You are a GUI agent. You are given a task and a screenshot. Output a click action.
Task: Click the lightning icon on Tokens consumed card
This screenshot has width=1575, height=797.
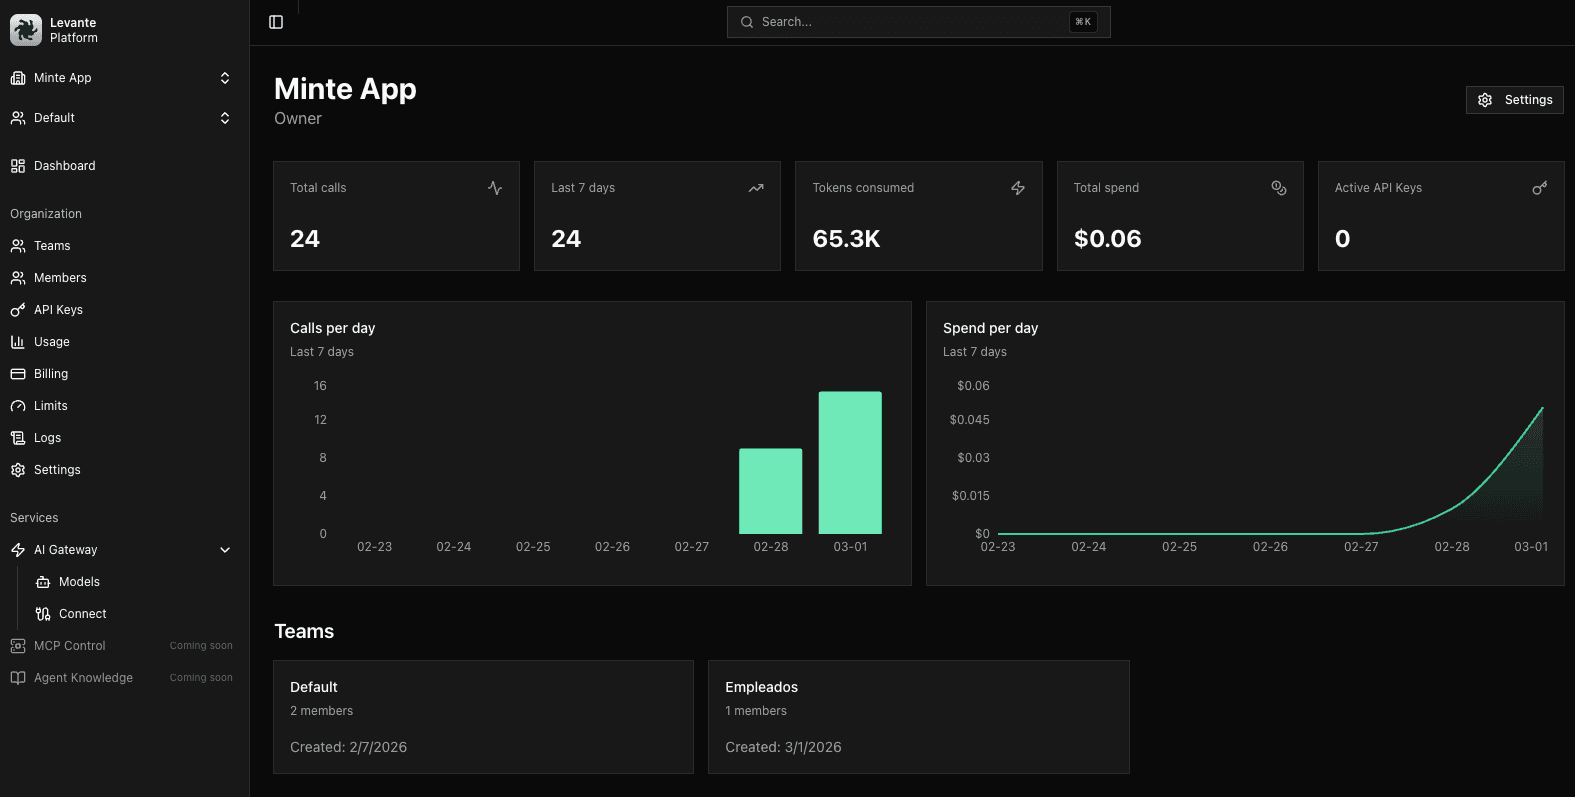point(1018,188)
